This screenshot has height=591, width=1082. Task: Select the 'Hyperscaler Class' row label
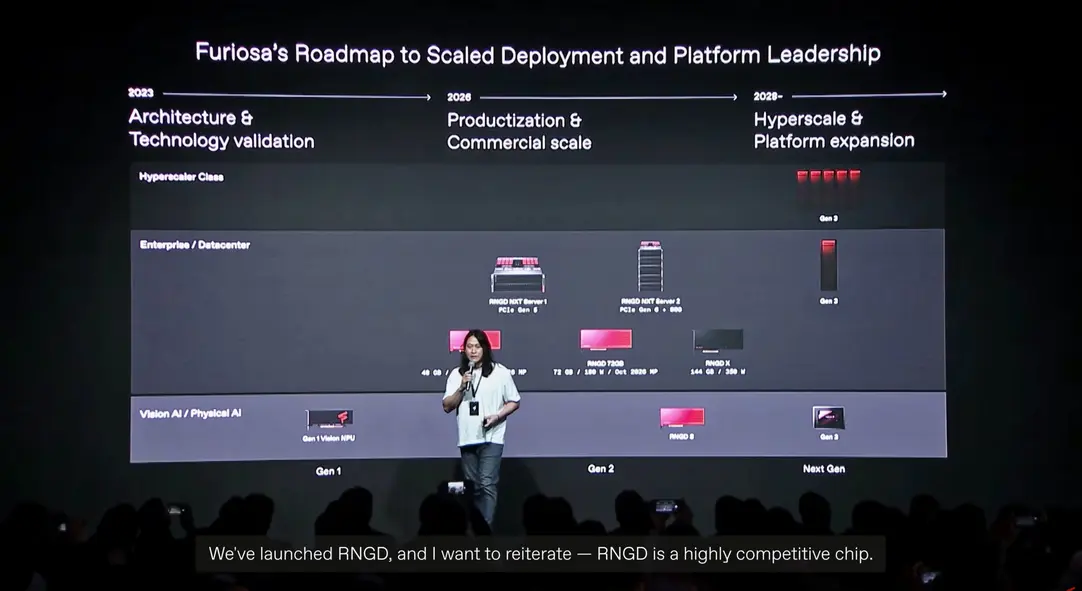(x=181, y=177)
